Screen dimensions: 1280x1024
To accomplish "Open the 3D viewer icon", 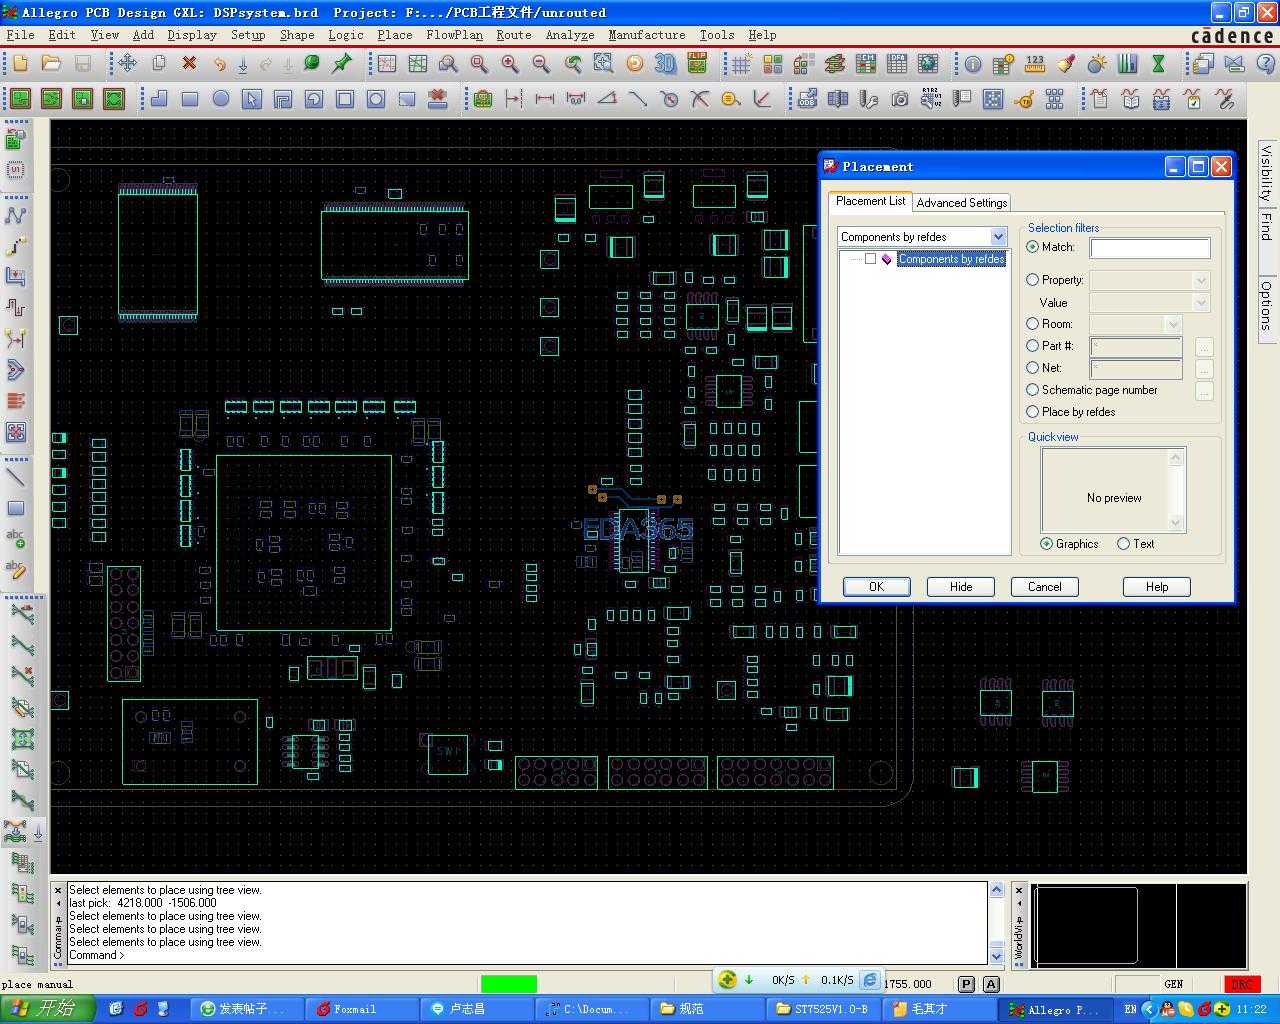I will (x=665, y=64).
